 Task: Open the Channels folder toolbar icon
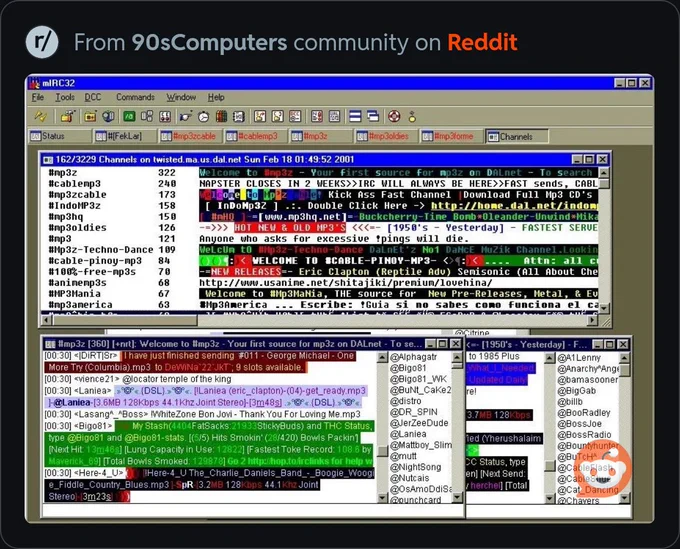90,116
